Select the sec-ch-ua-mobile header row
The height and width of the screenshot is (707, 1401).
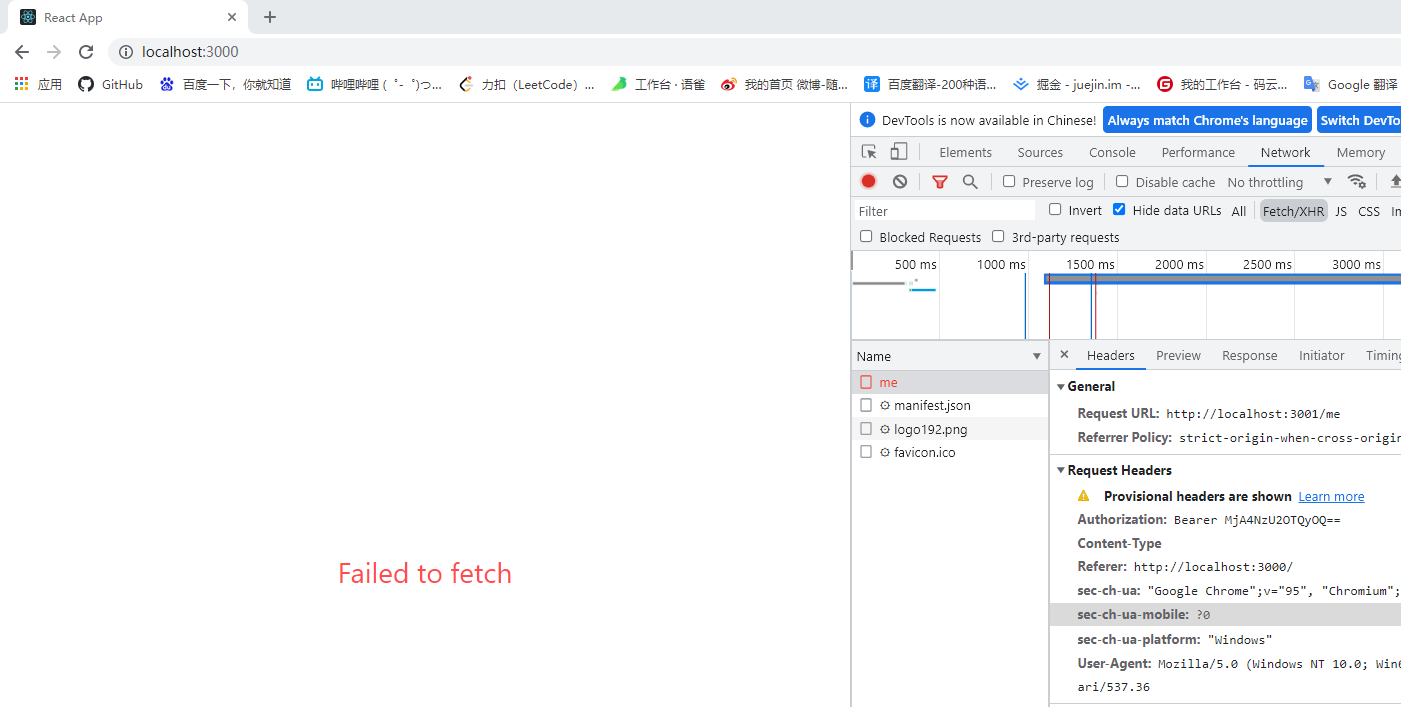[x=1225, y=615]
